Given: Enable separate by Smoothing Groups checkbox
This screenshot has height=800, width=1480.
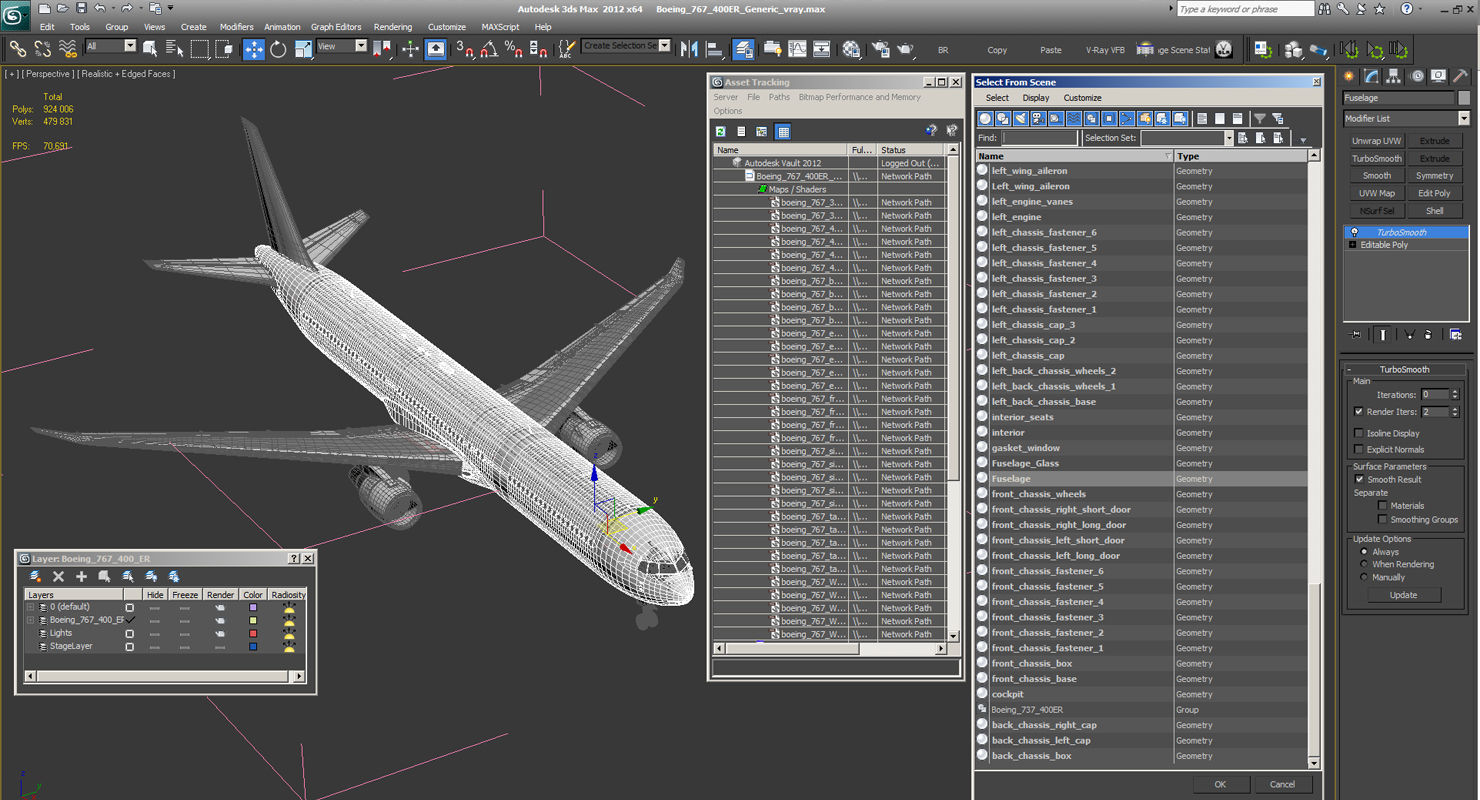Looking at the screenshot, I should tap(1383, 520).
